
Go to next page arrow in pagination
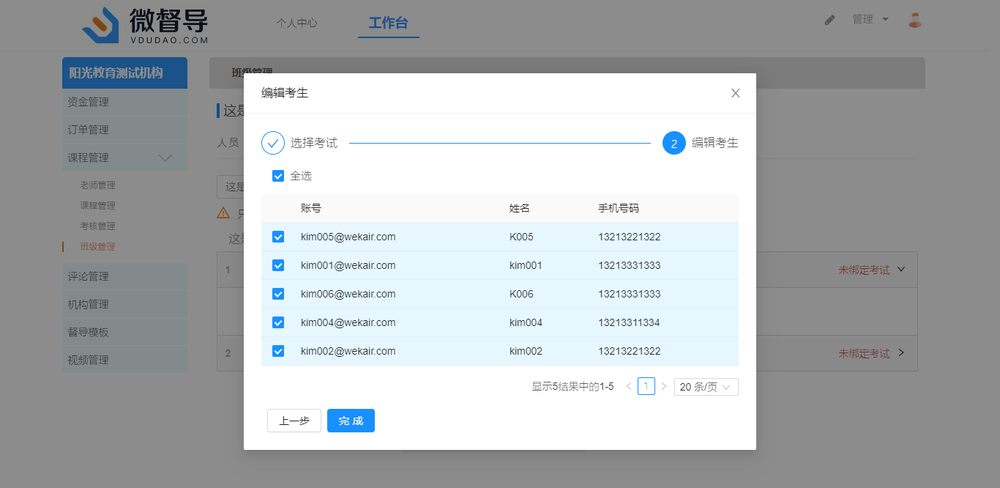[x=664, y=387]
